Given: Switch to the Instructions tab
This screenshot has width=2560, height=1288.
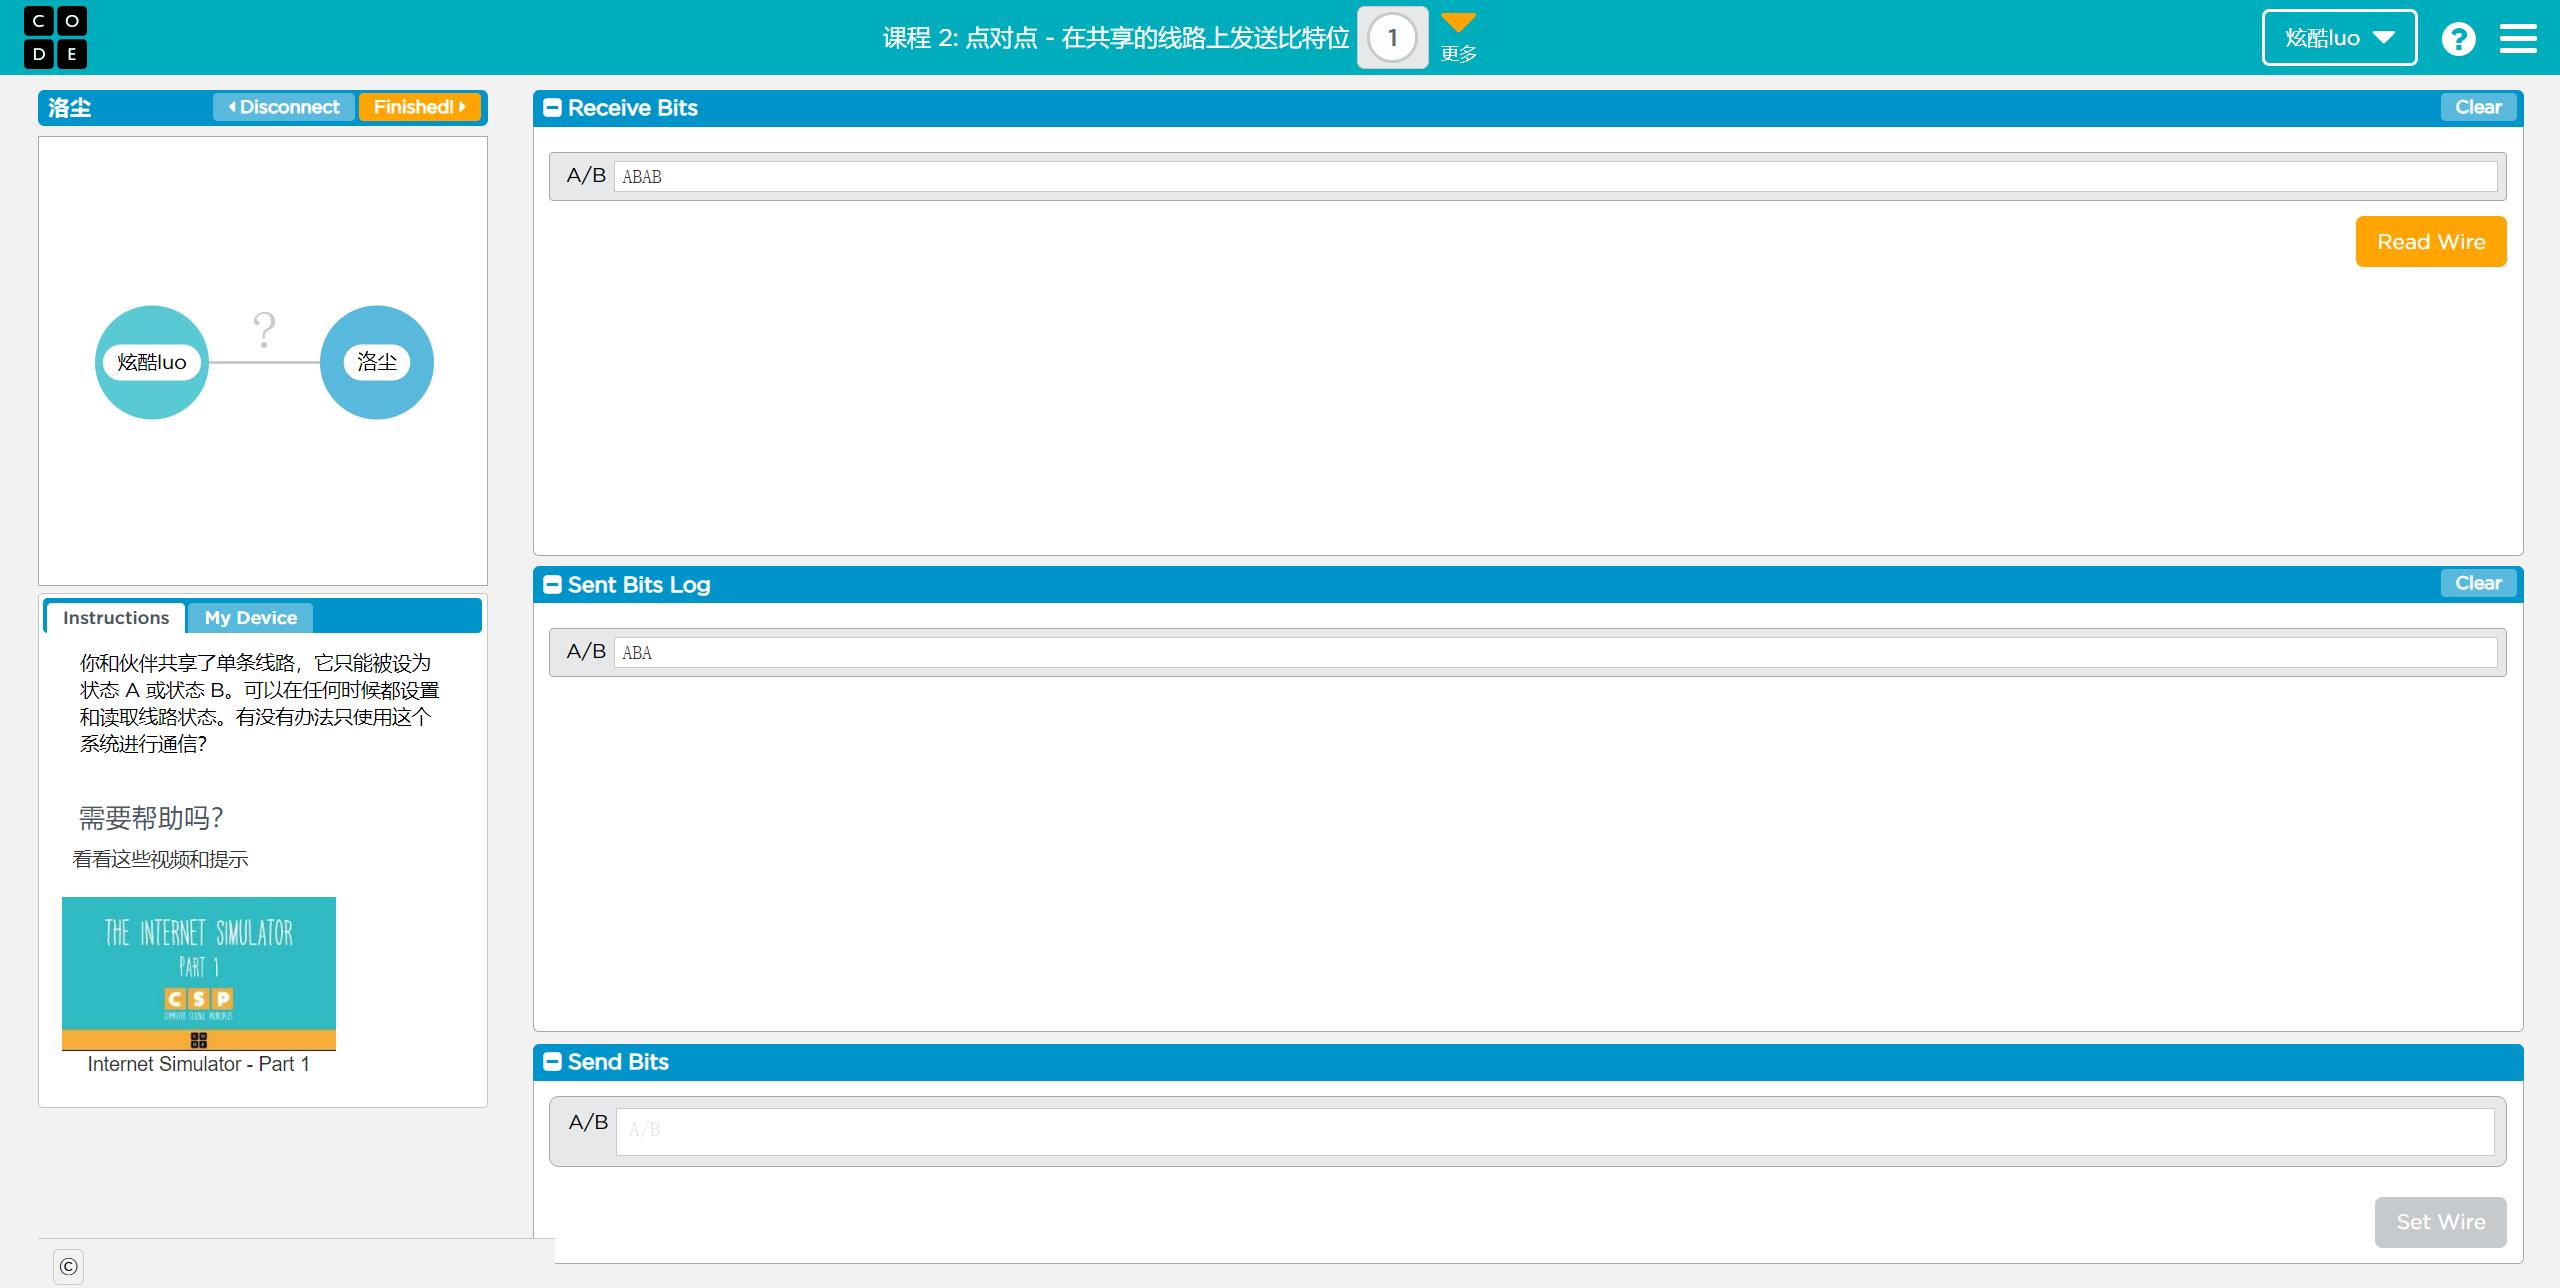Looking at the screenshot, I should (x=116, y=618).
